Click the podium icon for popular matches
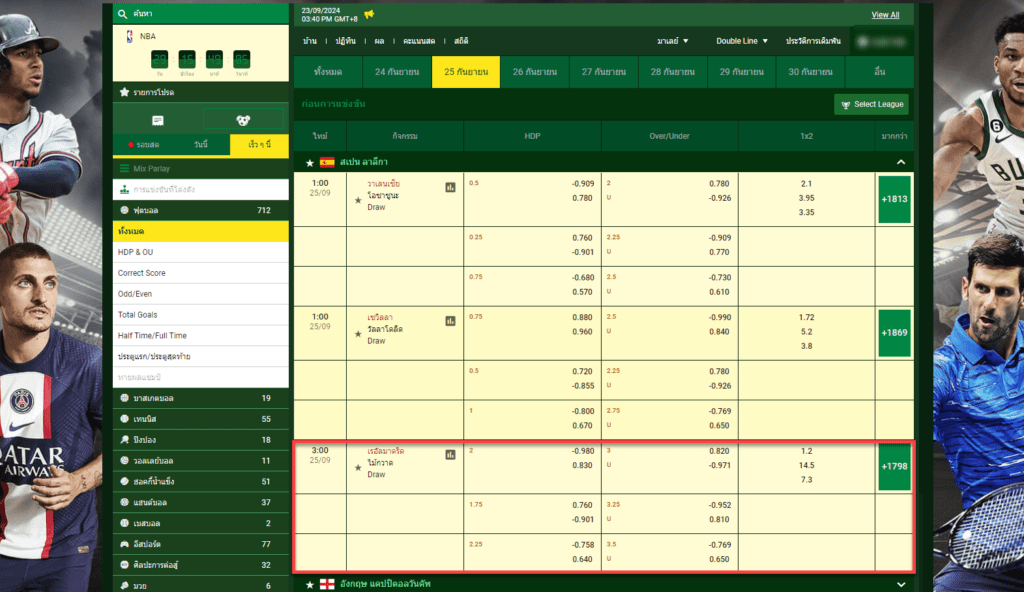Screen dimensions: 1024x592 [x=124, y=189]
